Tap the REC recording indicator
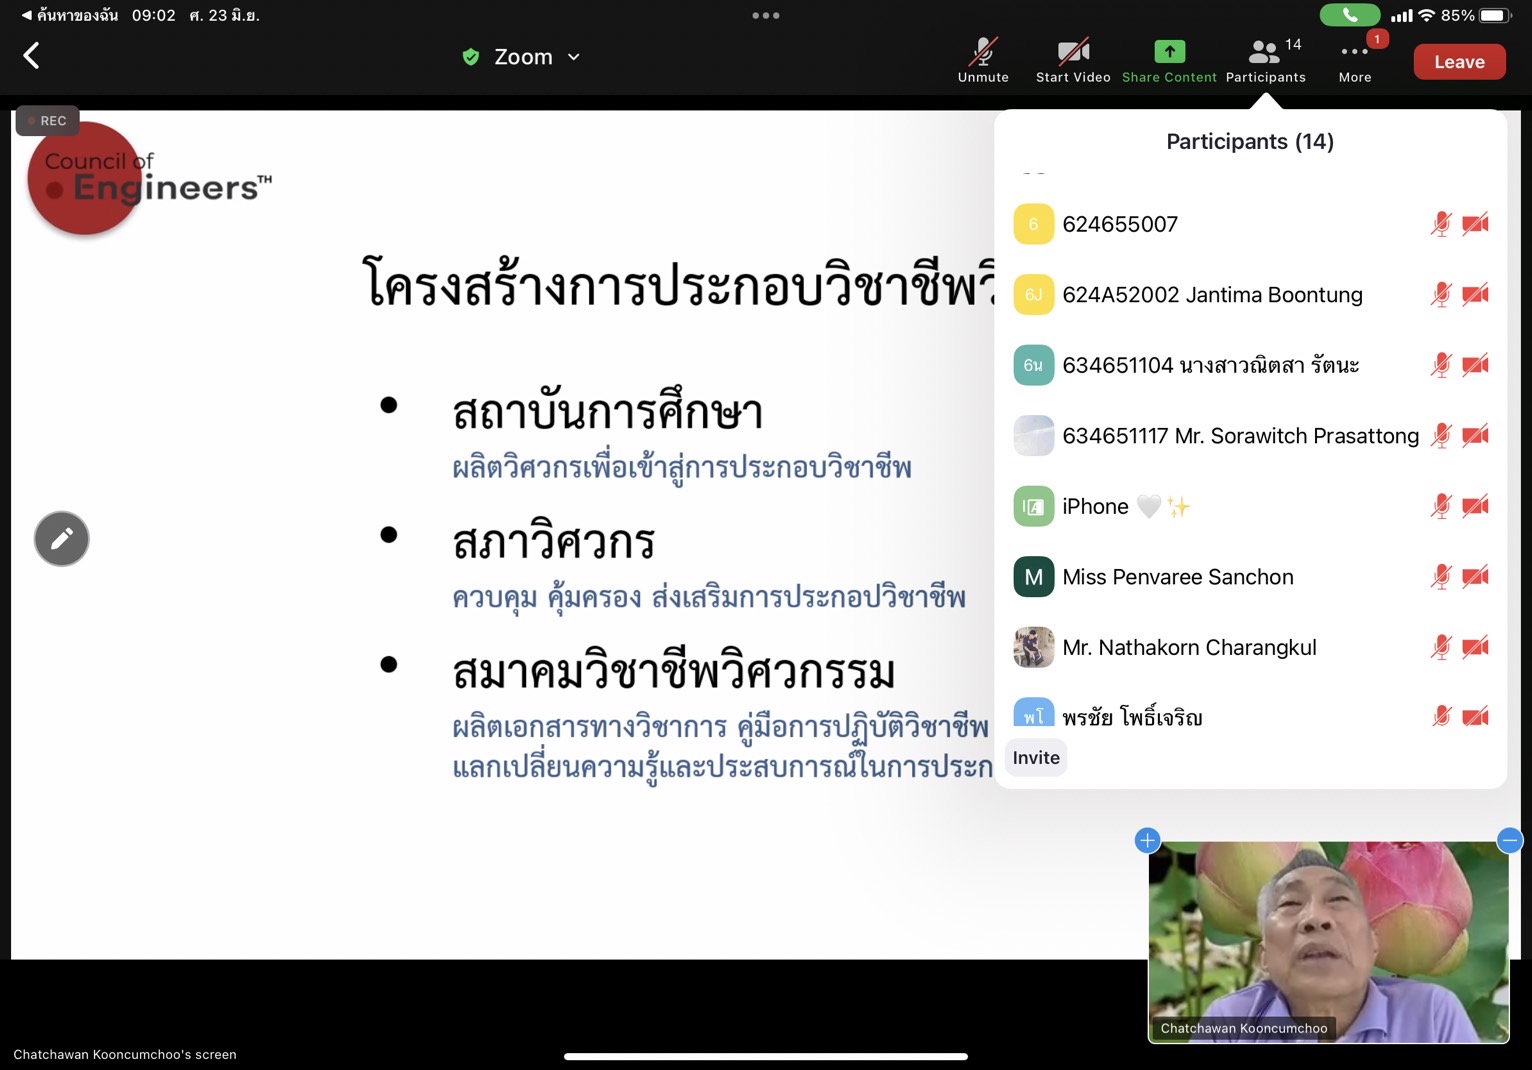This screenshot has width=1532, height=1070. point(47,121)
